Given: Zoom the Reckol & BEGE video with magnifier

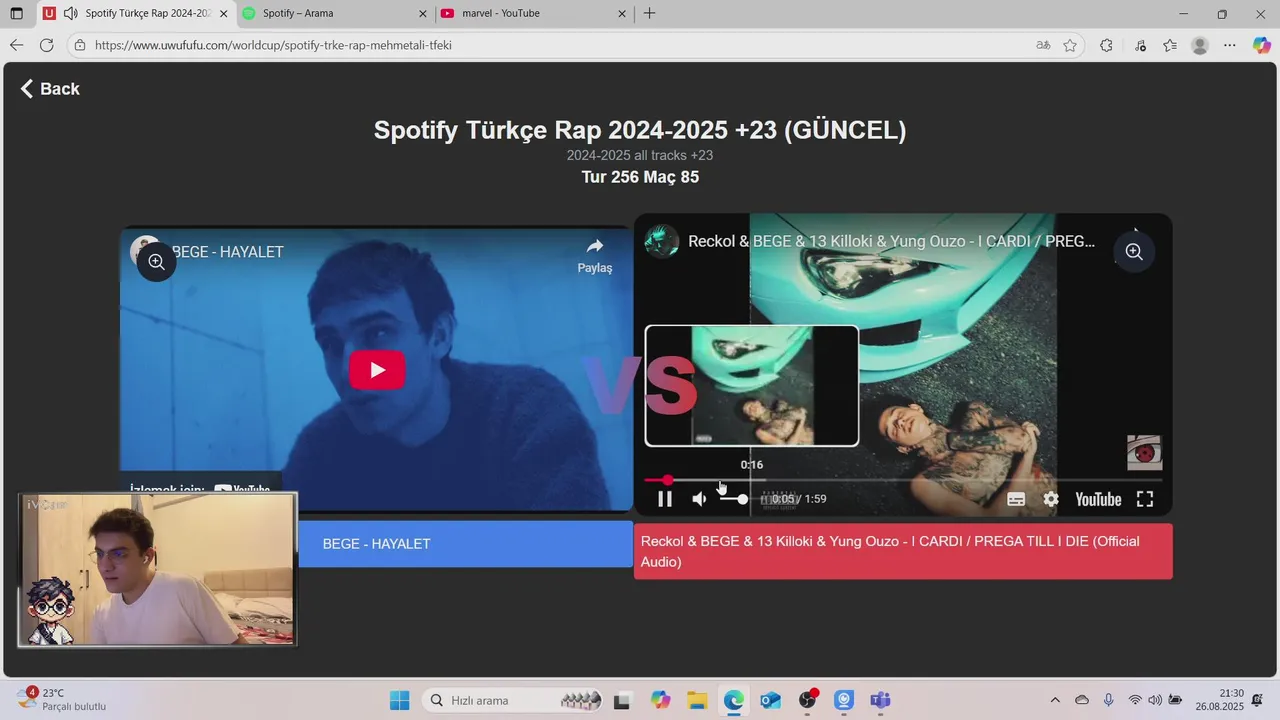Looking at the screenshot, I should pyautogui.click(x=1134, y=252).
